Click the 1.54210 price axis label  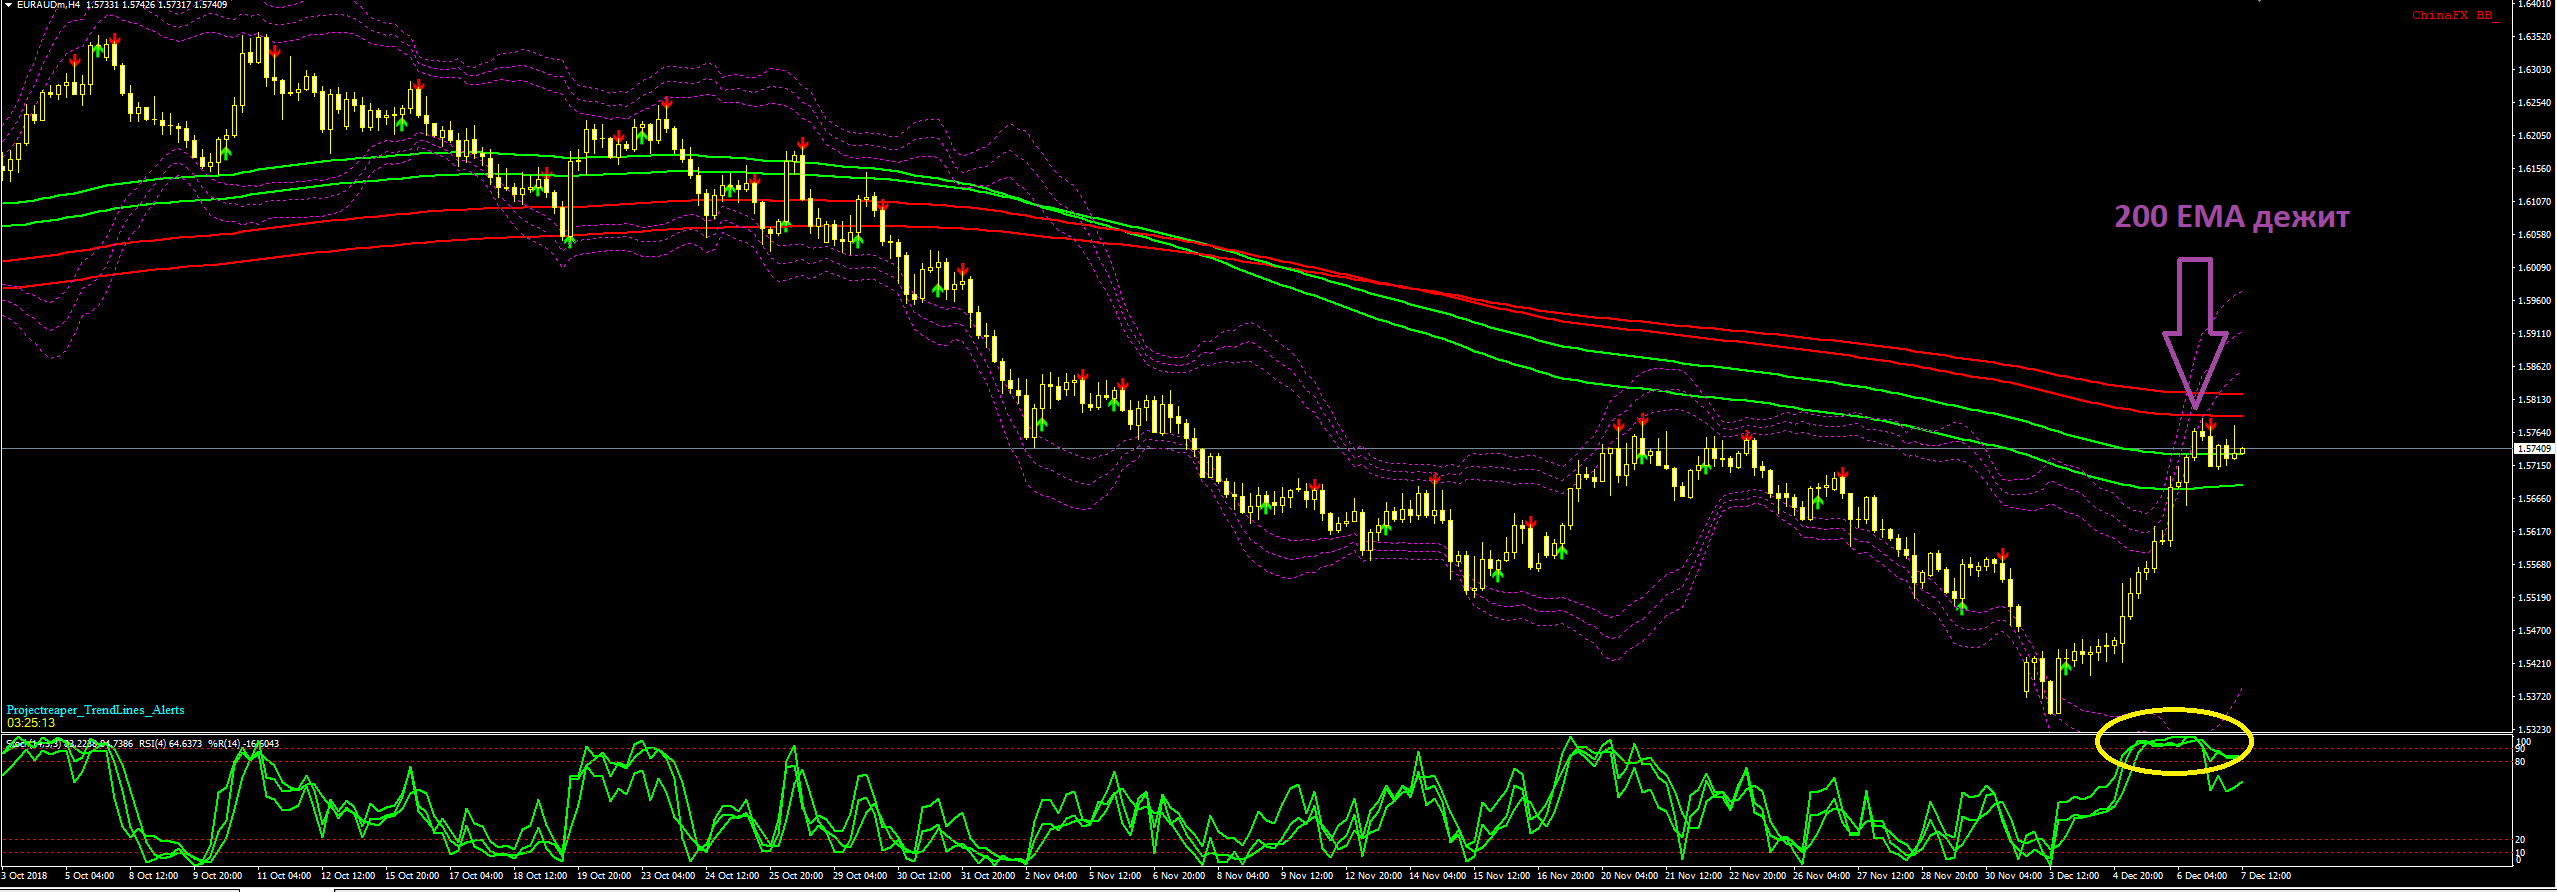point(2534,664)
